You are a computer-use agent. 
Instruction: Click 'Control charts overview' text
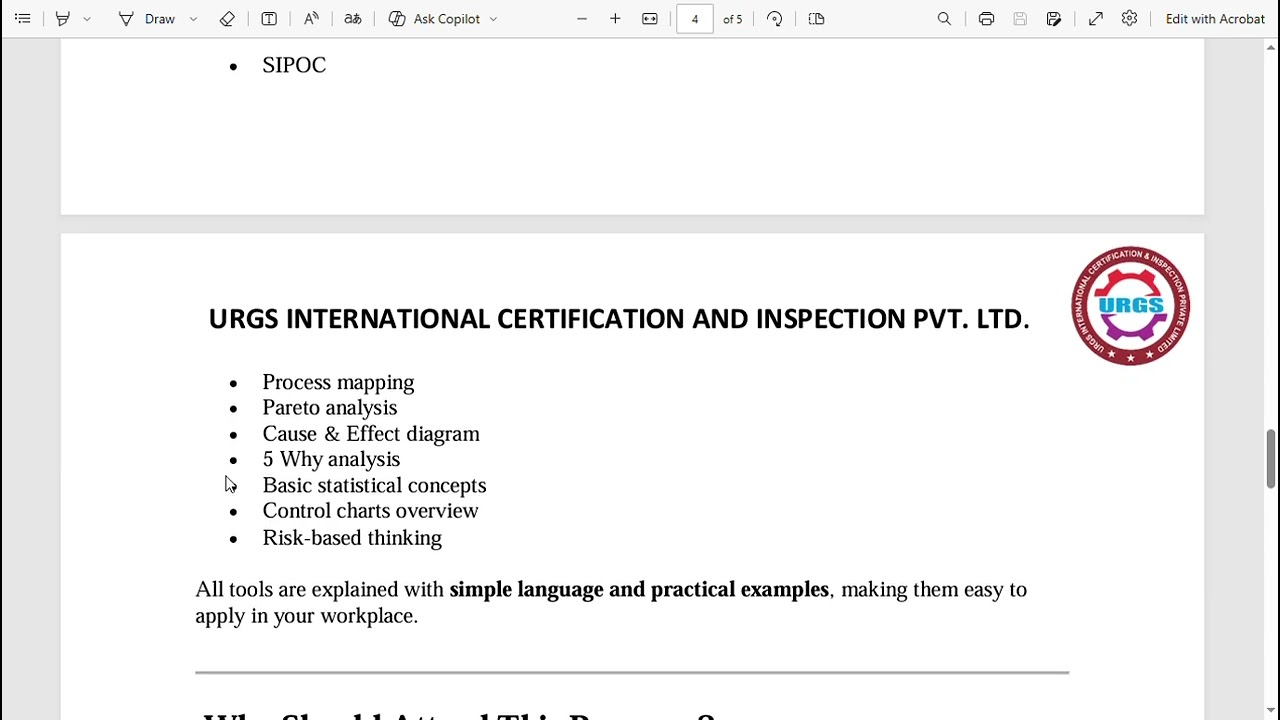coord(370,511)
